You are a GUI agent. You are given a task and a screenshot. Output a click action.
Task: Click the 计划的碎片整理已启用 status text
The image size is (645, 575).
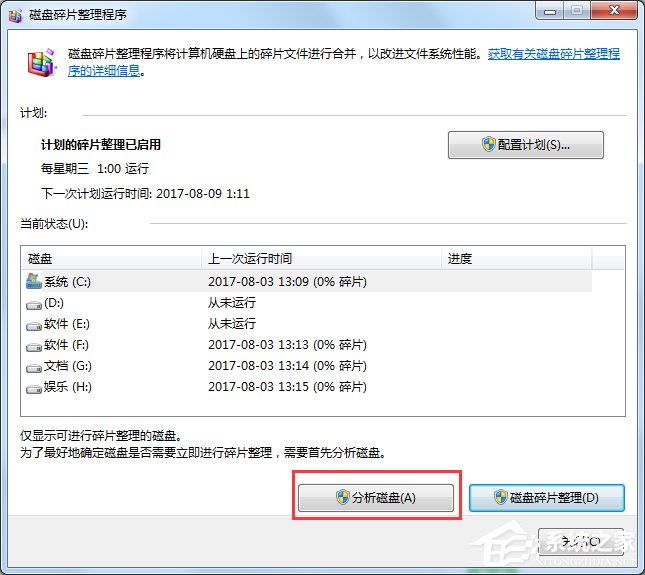101,145
